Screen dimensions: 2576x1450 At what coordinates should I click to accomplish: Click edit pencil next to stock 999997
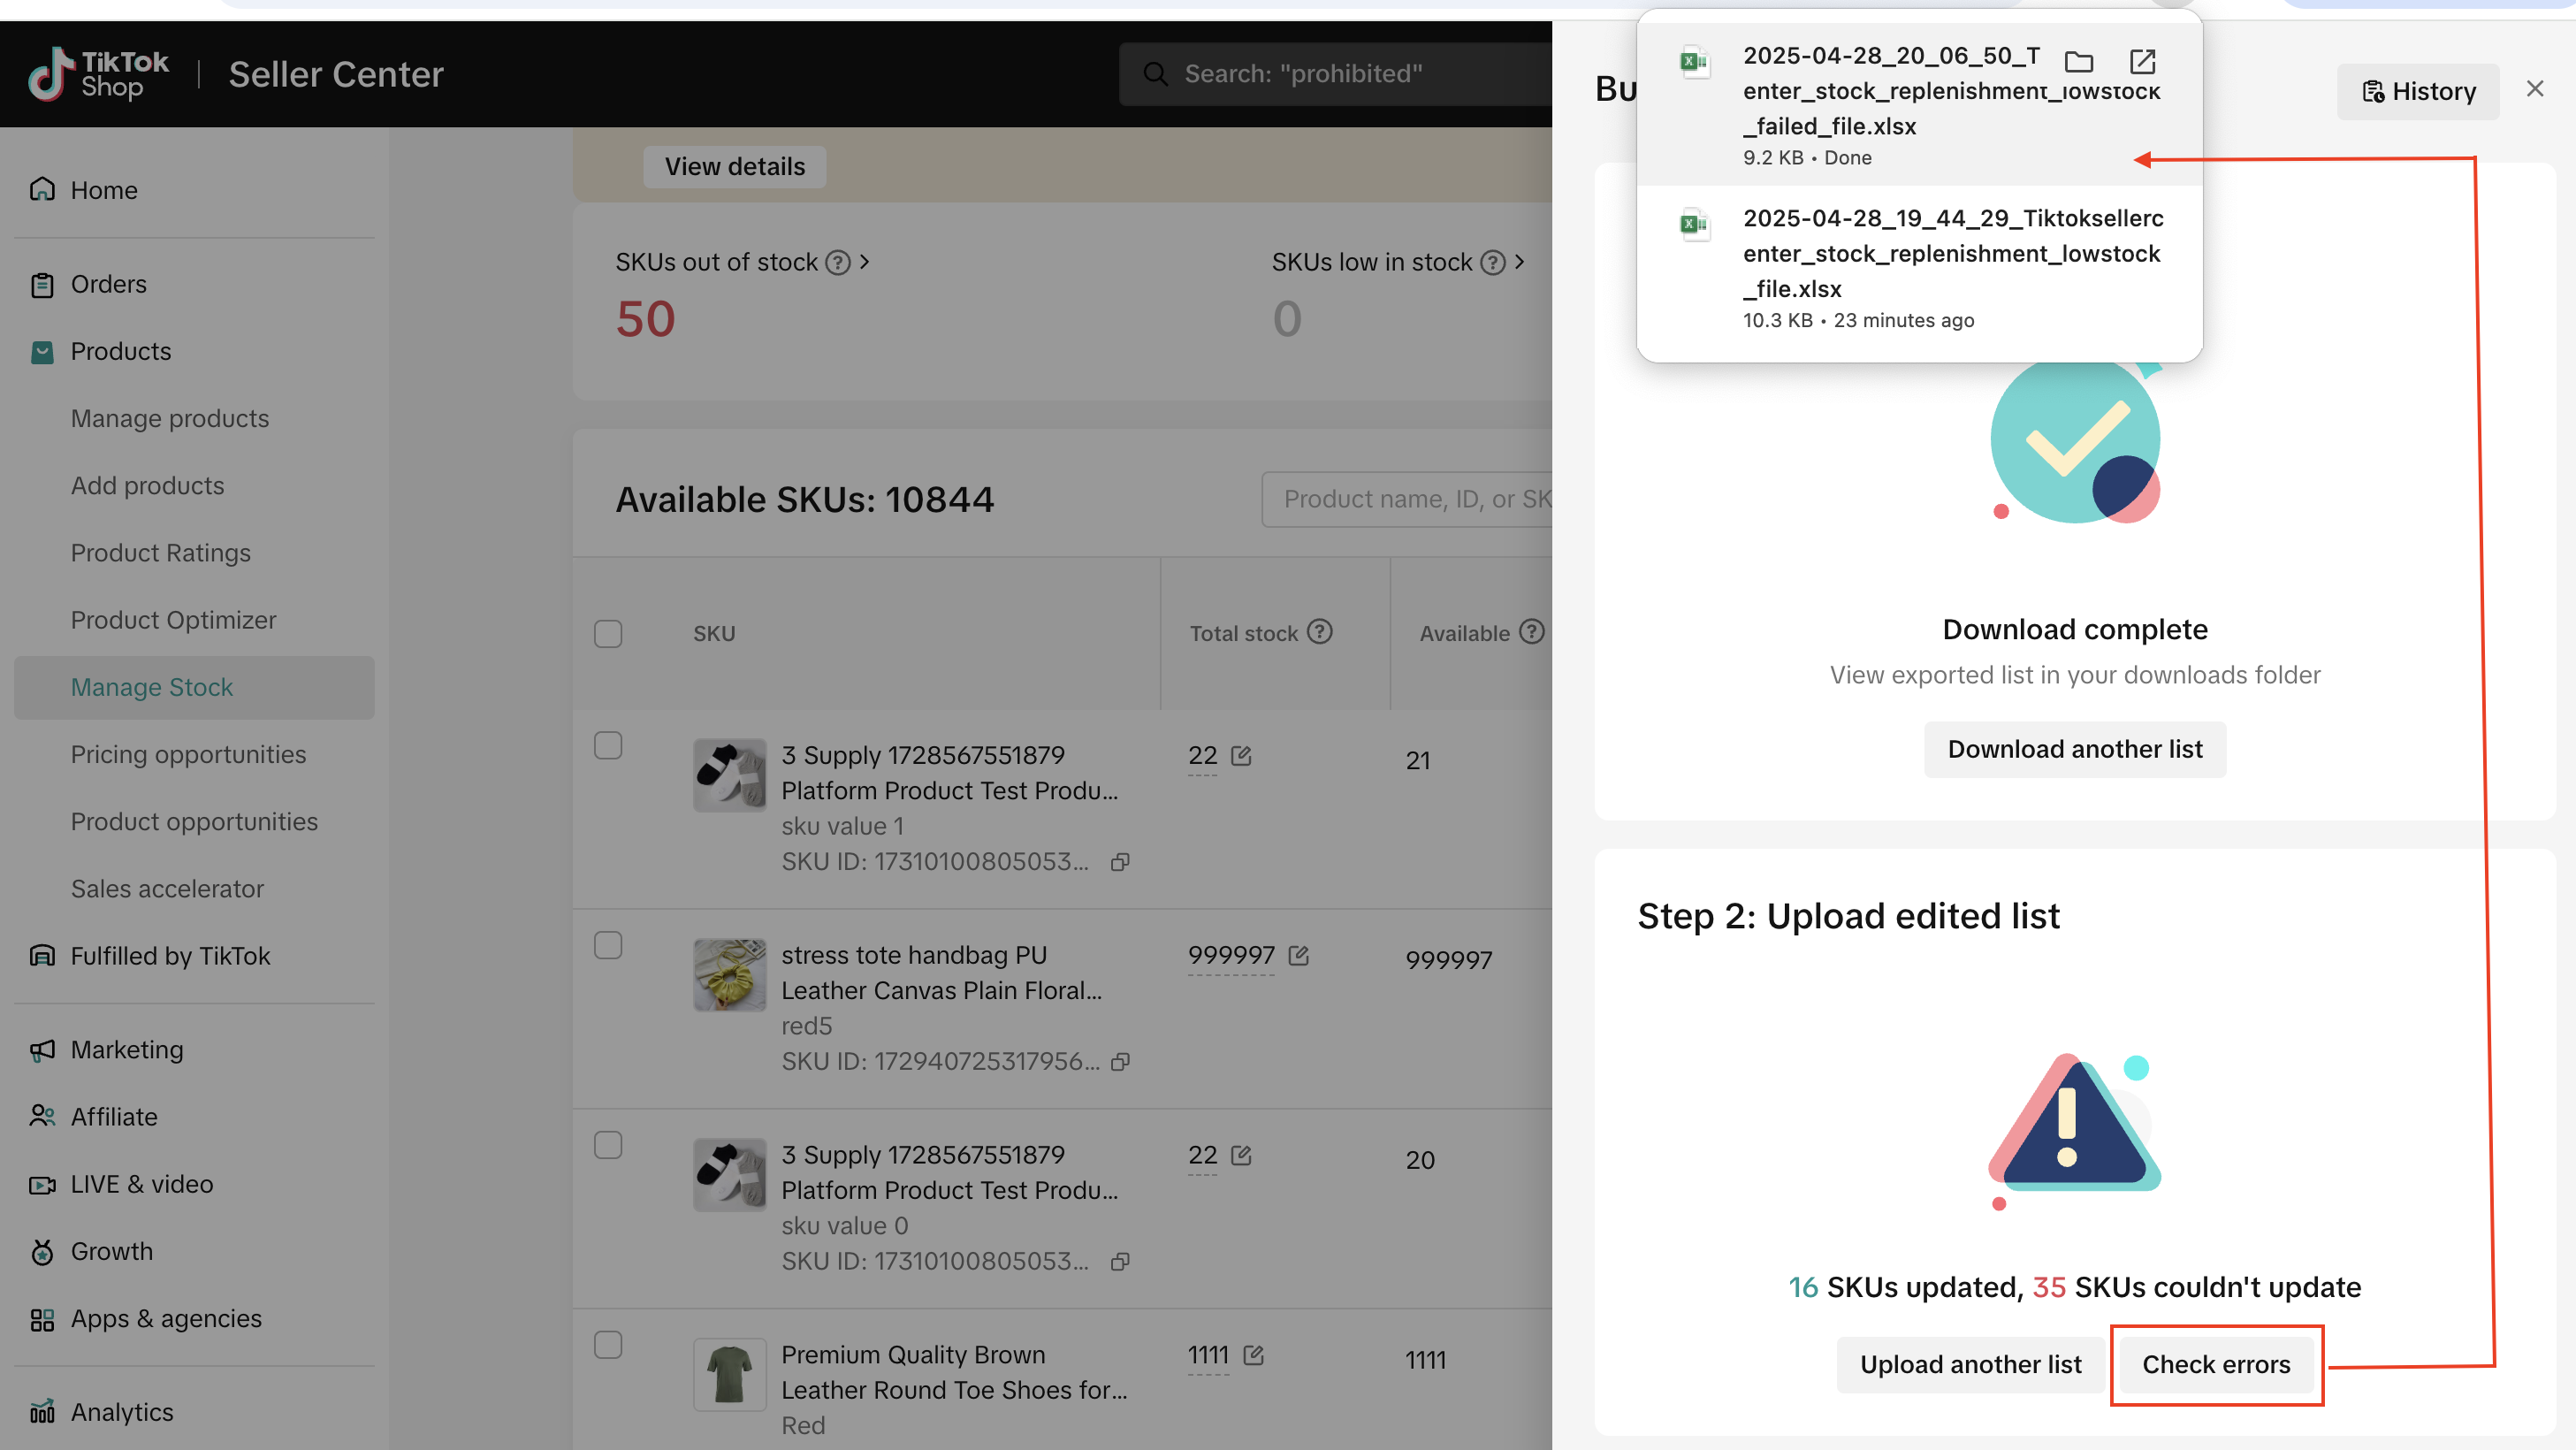(x=1298, y=955)
